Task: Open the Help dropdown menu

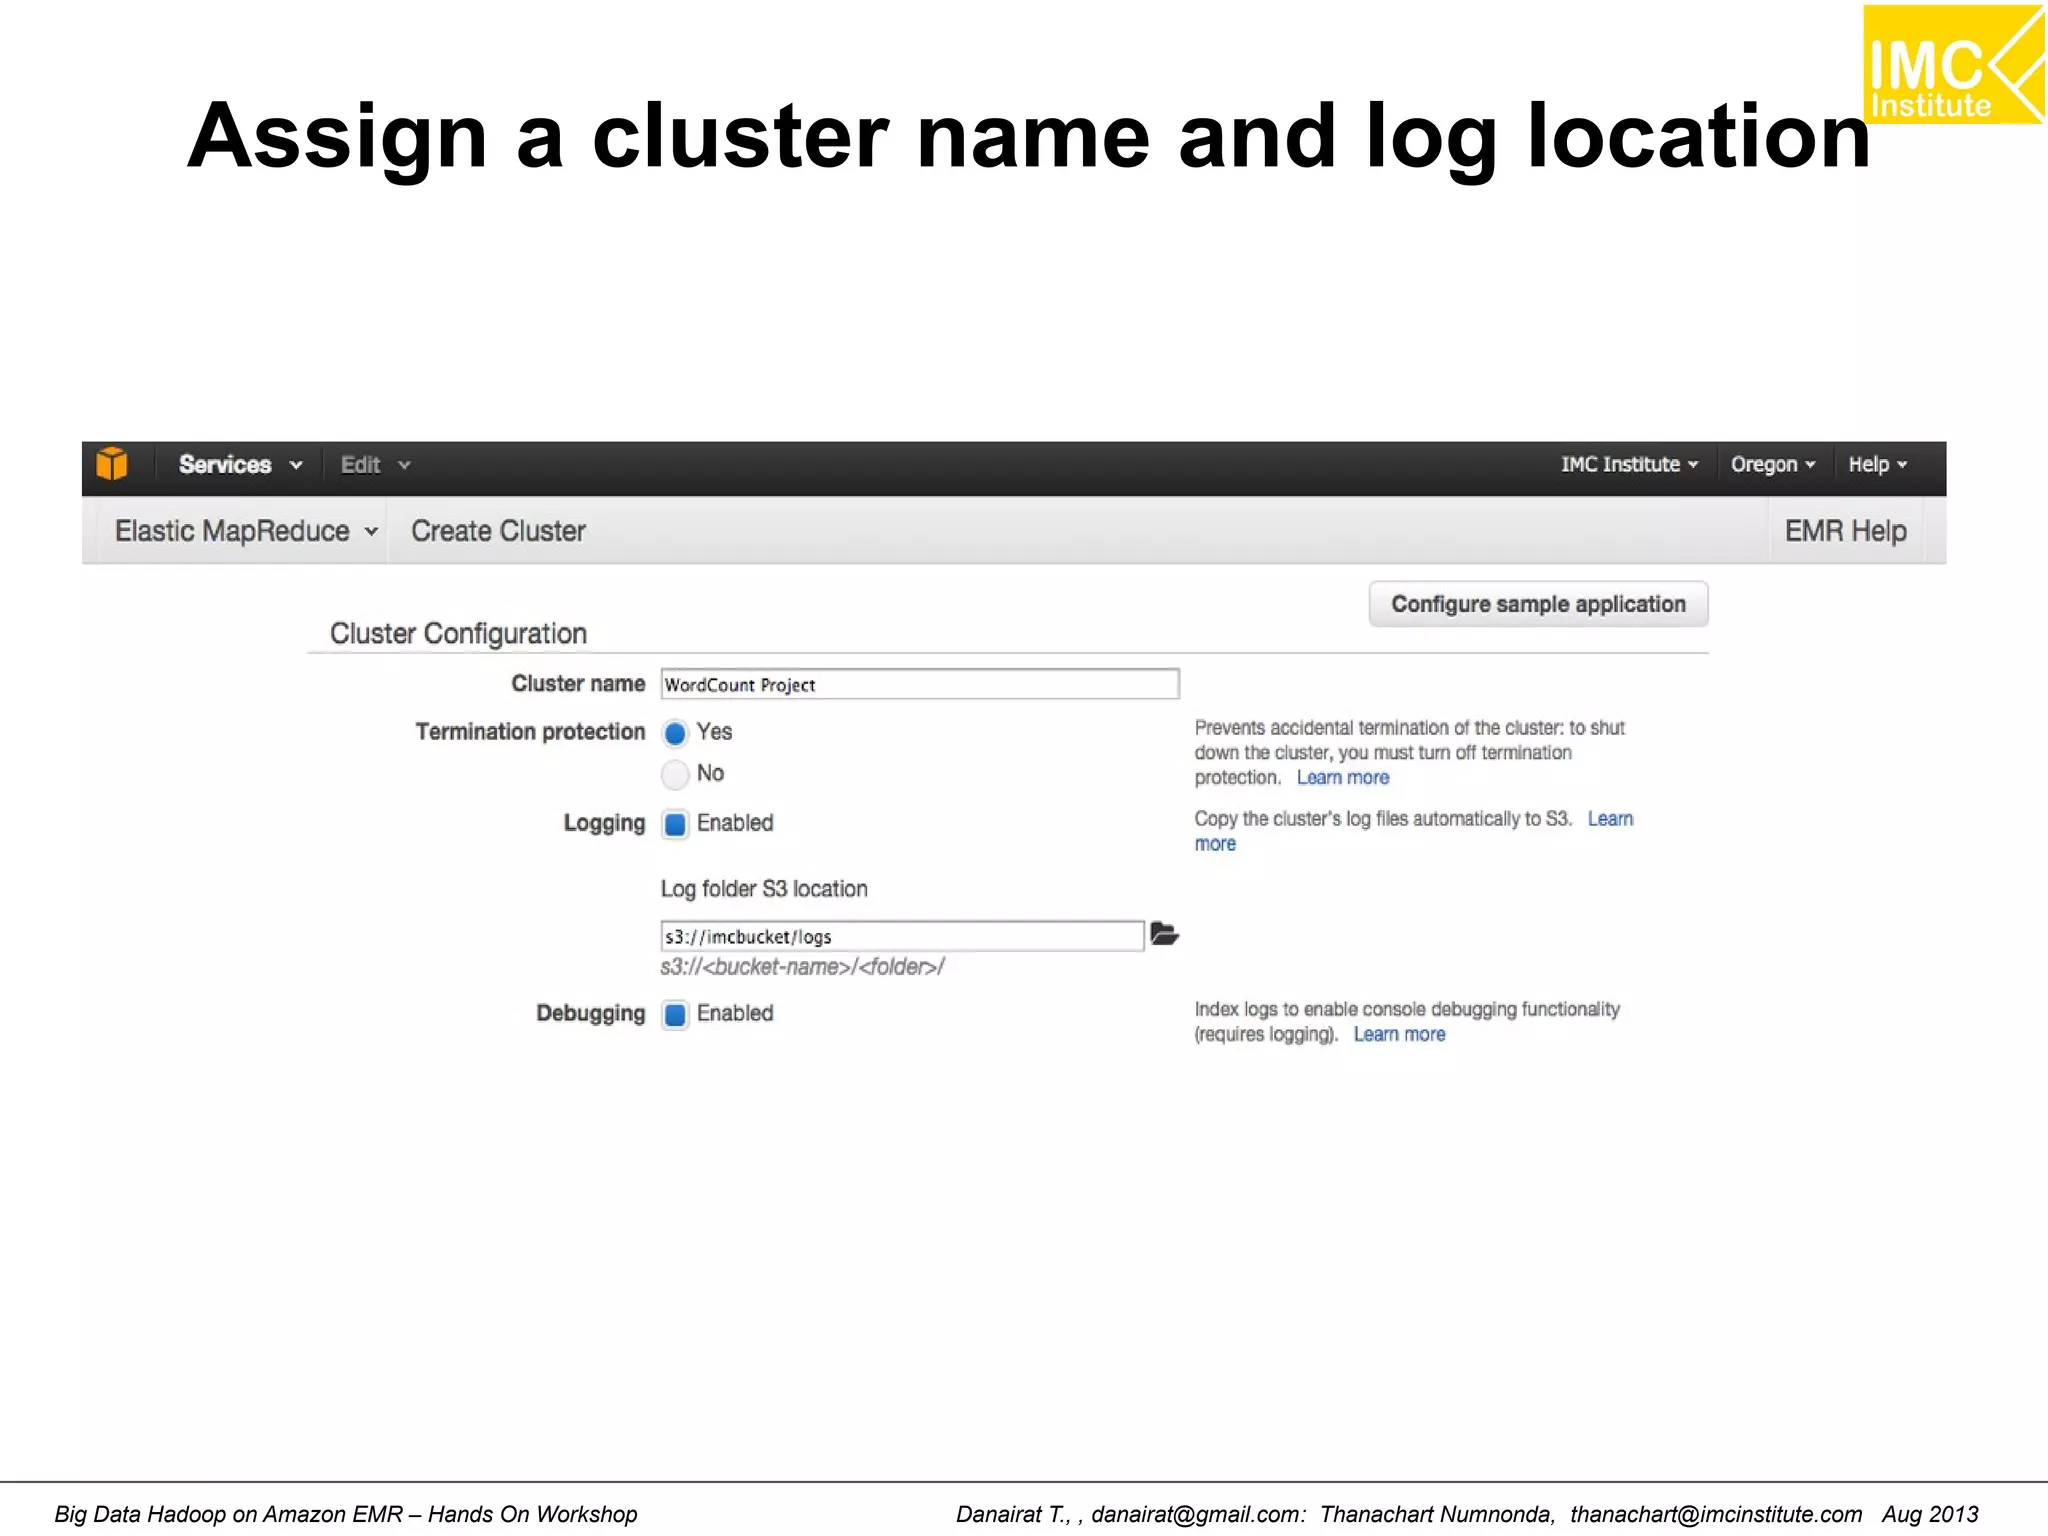Action: coord(1878,465)
